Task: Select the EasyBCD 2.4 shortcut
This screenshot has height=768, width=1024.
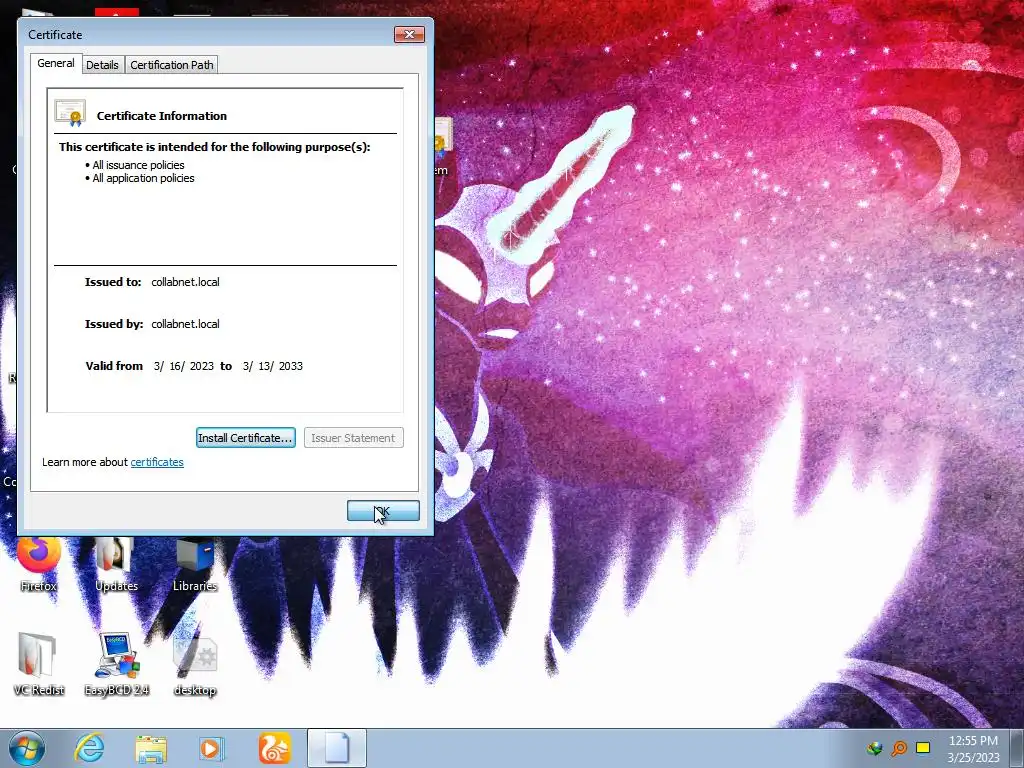Action: (116, 664)
